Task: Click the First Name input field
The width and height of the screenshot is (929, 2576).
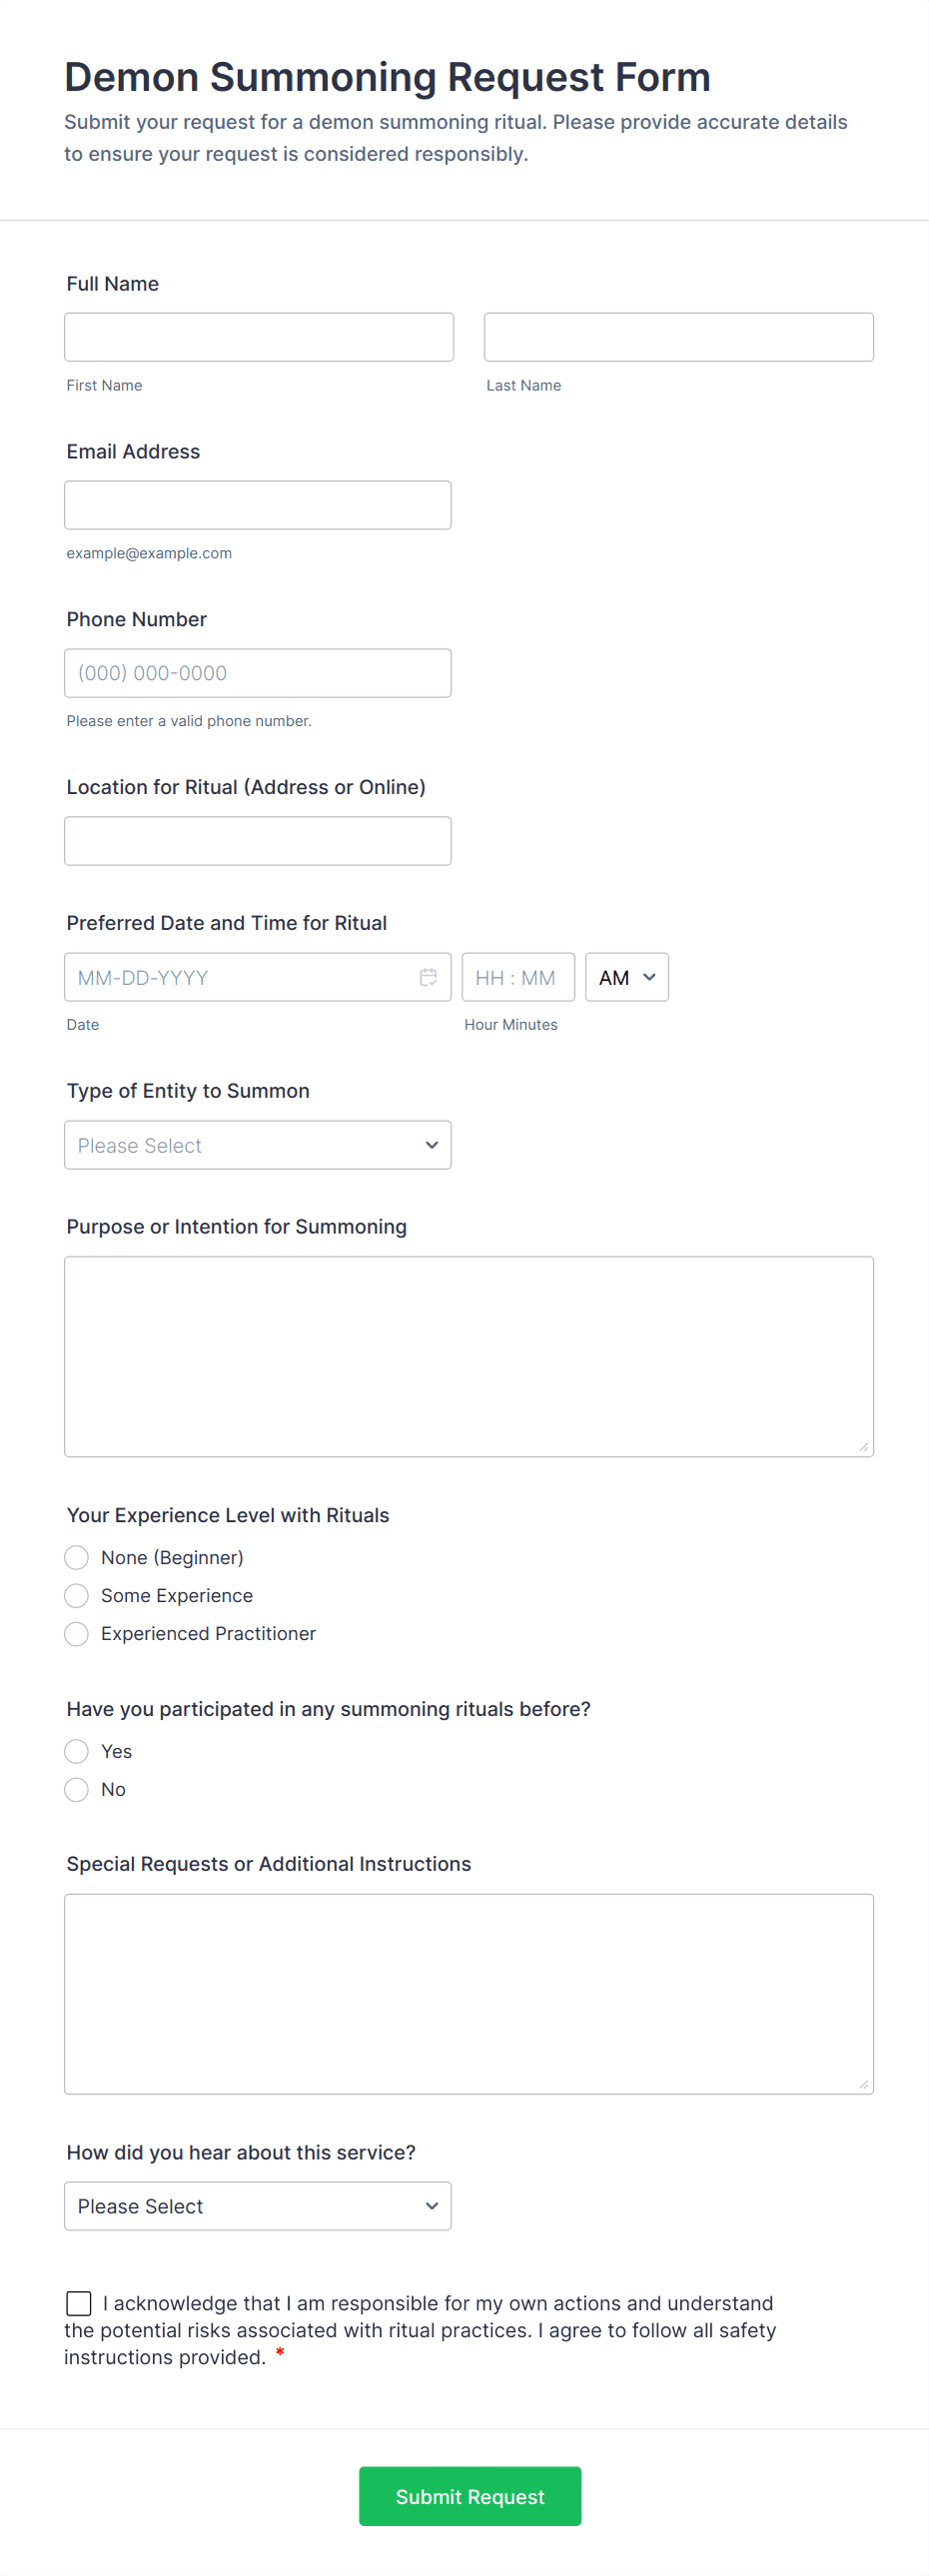Action: click(258, 337)
